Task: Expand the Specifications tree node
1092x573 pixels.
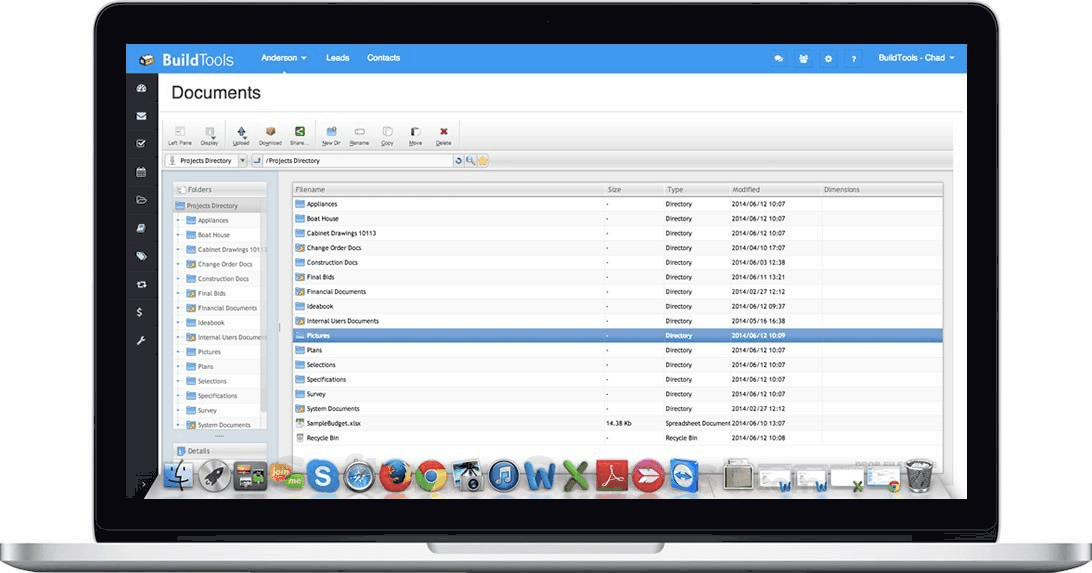Action: pos(178,396)
